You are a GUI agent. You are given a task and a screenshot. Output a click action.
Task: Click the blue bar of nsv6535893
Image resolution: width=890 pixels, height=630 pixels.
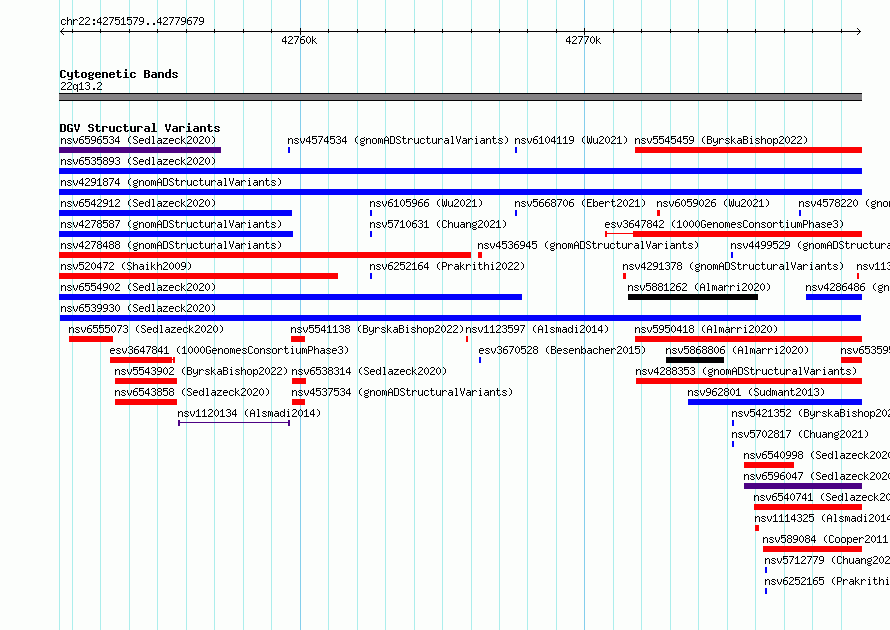[x=460, y=171]
